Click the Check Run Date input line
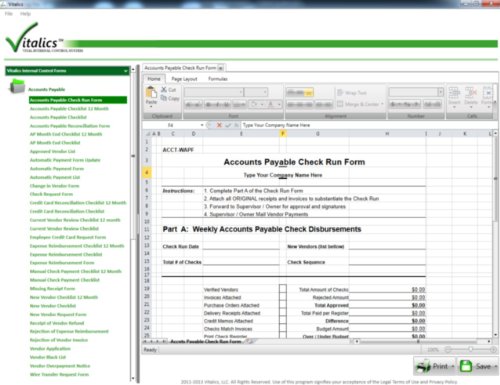500x385 pixels. [x=241, y=247]
